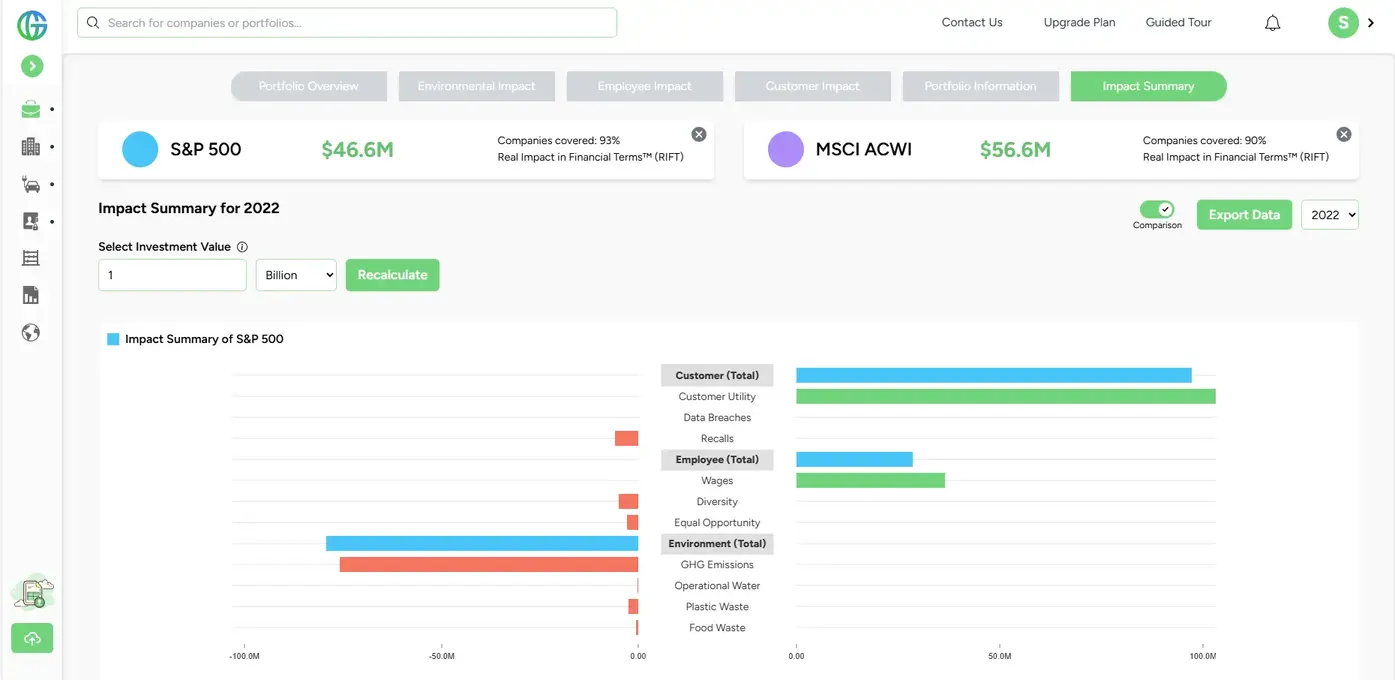Image resolution: width=1395 pixels, height=680 pixels.
Task: Open the electric car icon in sidebar
Action: pyautogui.click(x=31, y=184)
